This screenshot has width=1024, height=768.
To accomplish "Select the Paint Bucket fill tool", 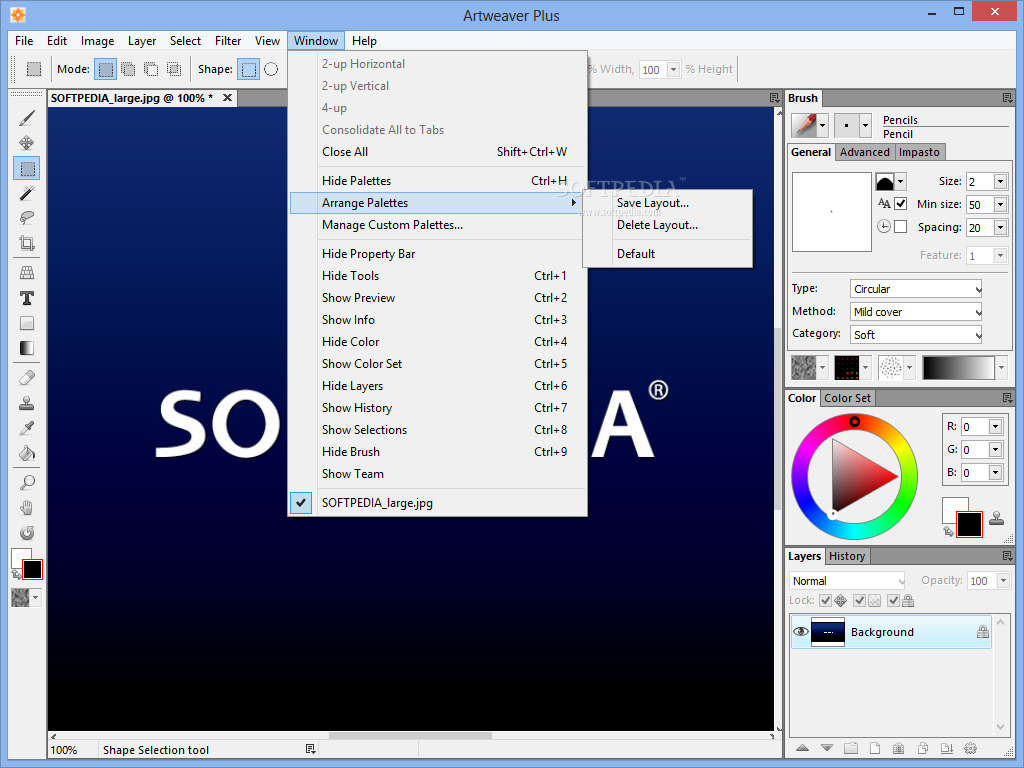I will 27,453.
